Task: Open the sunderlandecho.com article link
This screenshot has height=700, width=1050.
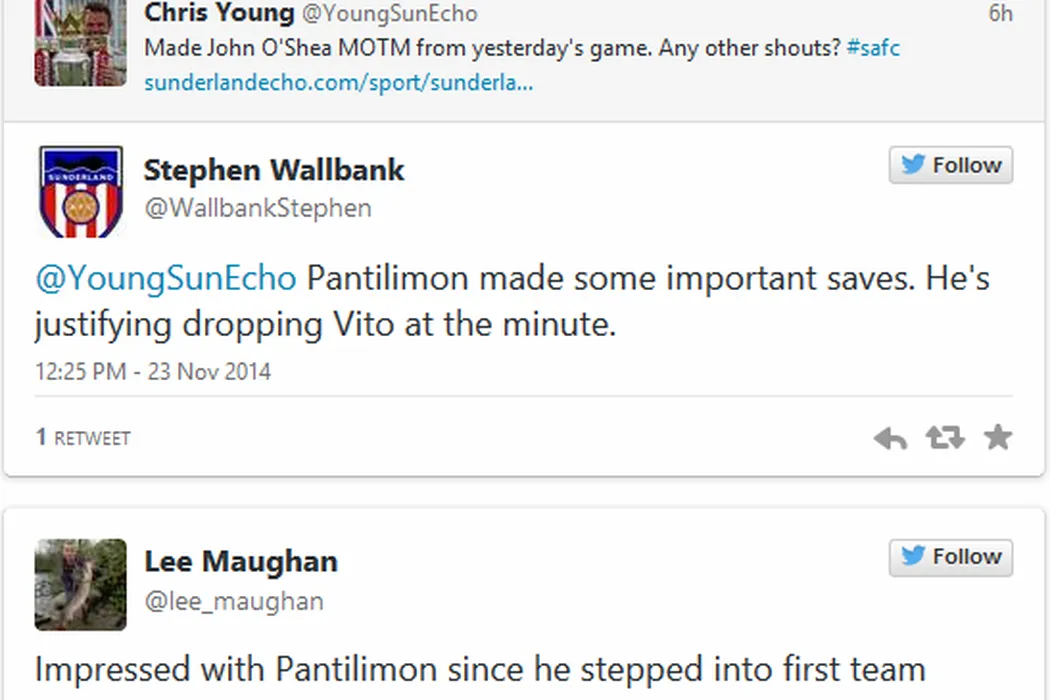Action: [x=338, y=83]
